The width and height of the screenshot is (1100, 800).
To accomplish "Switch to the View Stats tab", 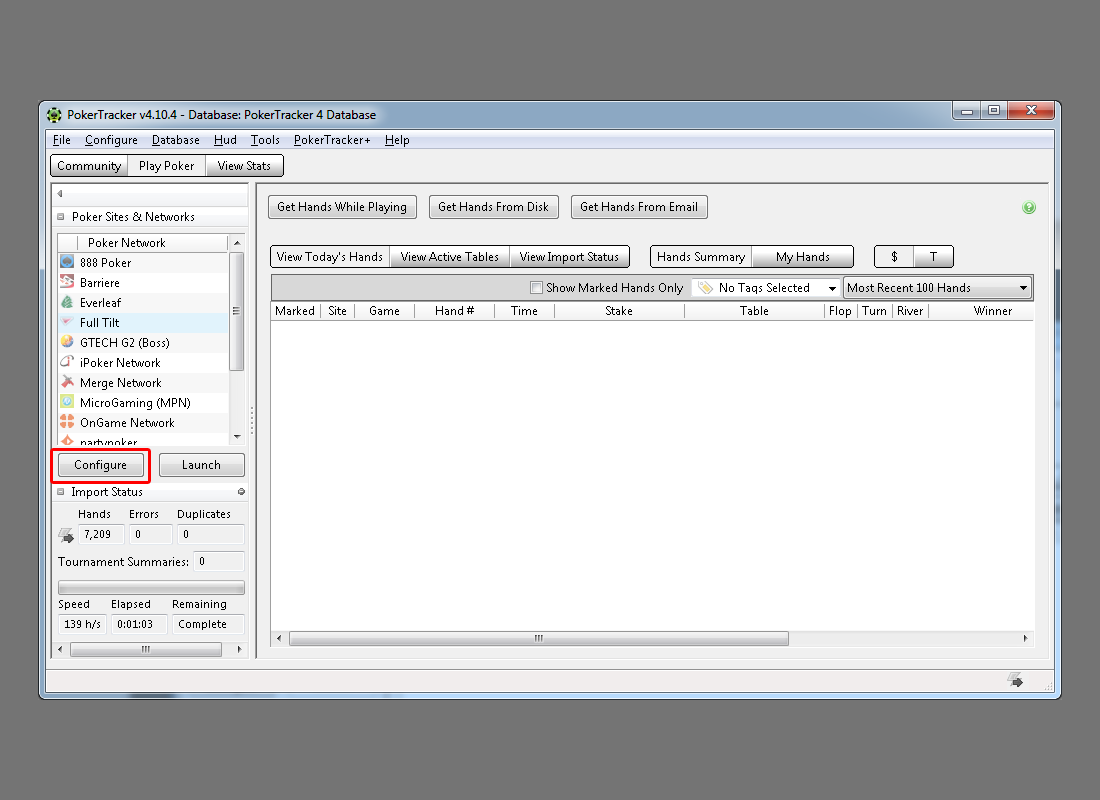I will 244,166.
